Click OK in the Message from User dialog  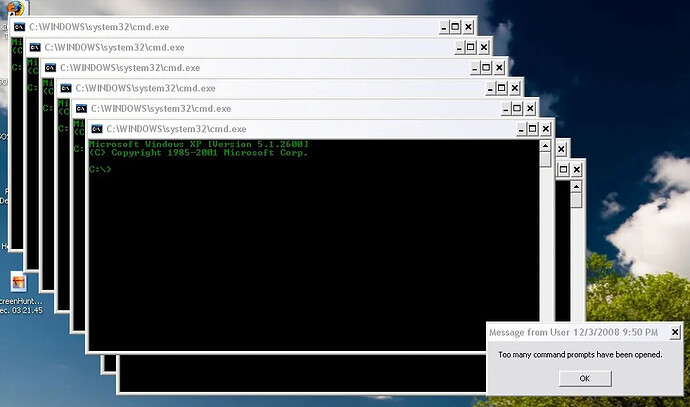[585, 378]
